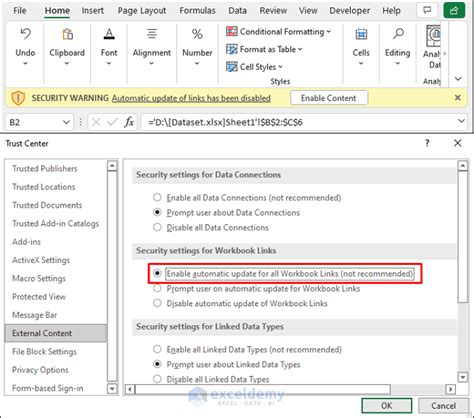Click the formula bar Cancel X icon

coord(96,122)
